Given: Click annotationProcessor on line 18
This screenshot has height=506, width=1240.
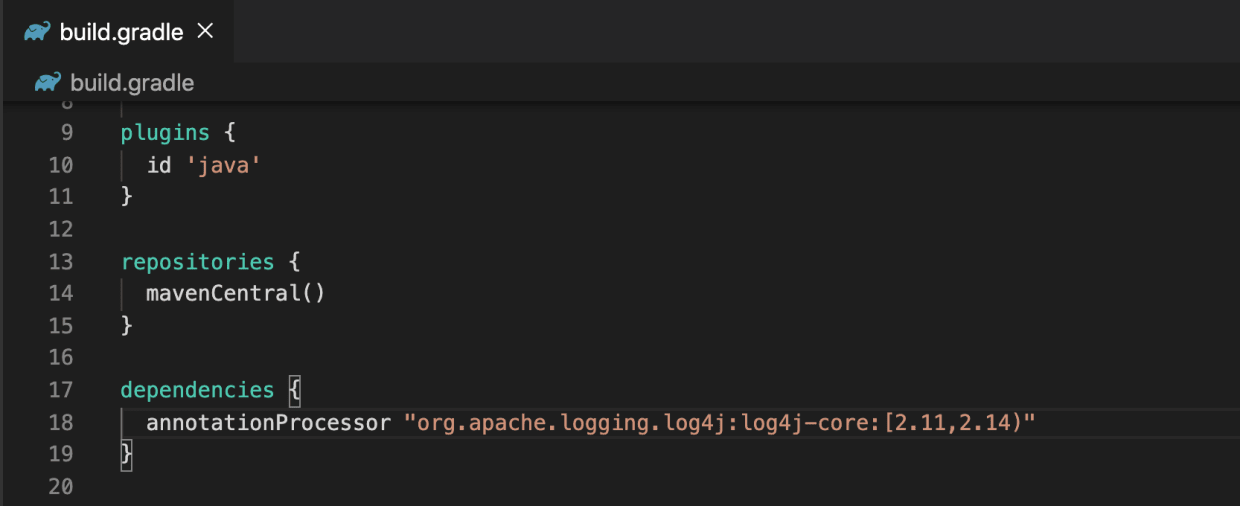Looking at the screenshot, I should point(268,422).
